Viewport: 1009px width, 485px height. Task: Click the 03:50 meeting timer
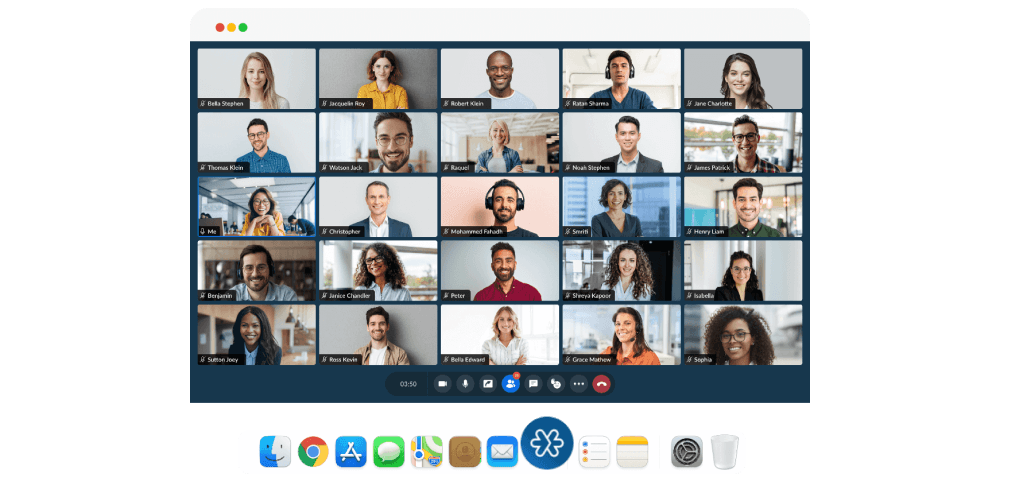point(408,384)
